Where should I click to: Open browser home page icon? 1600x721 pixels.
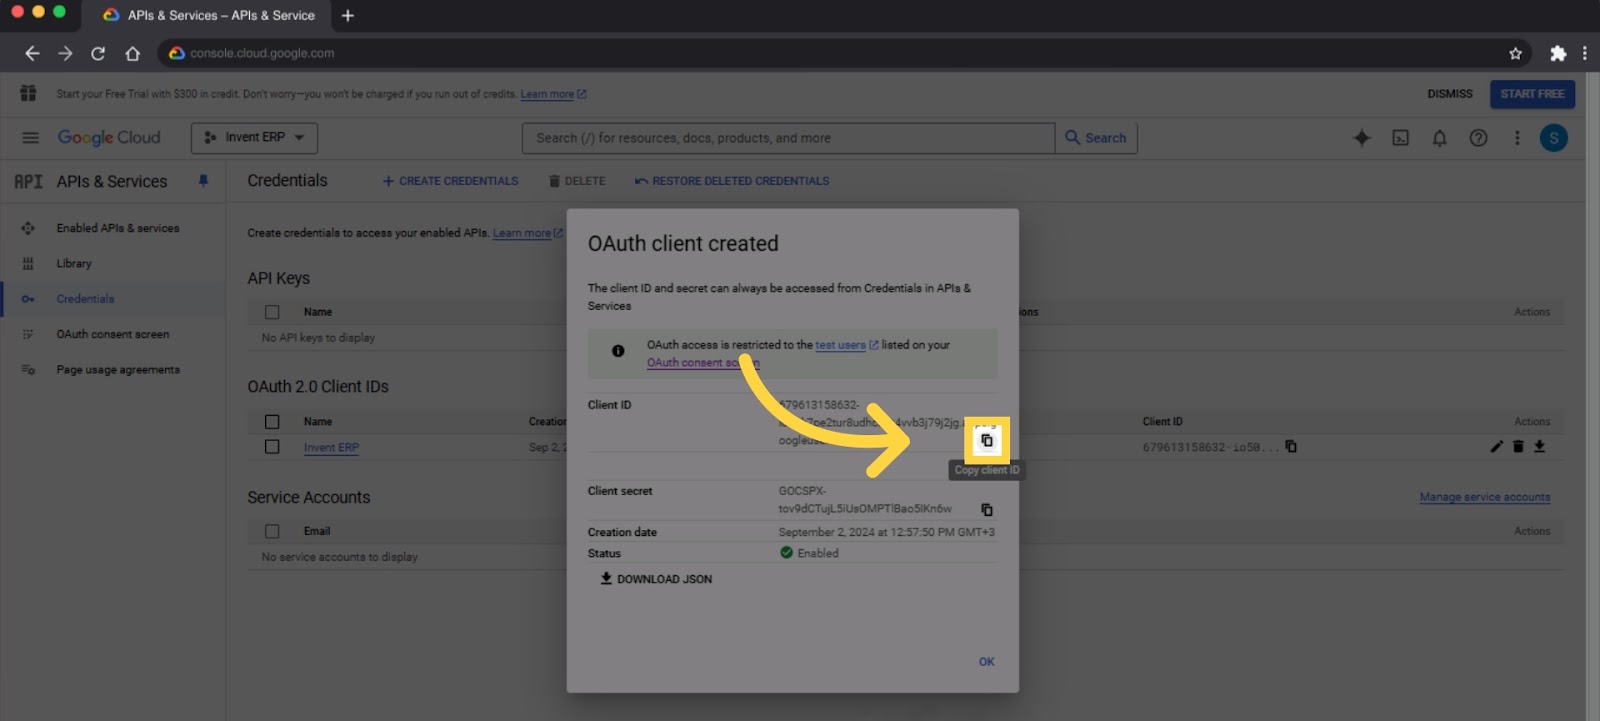132,53
